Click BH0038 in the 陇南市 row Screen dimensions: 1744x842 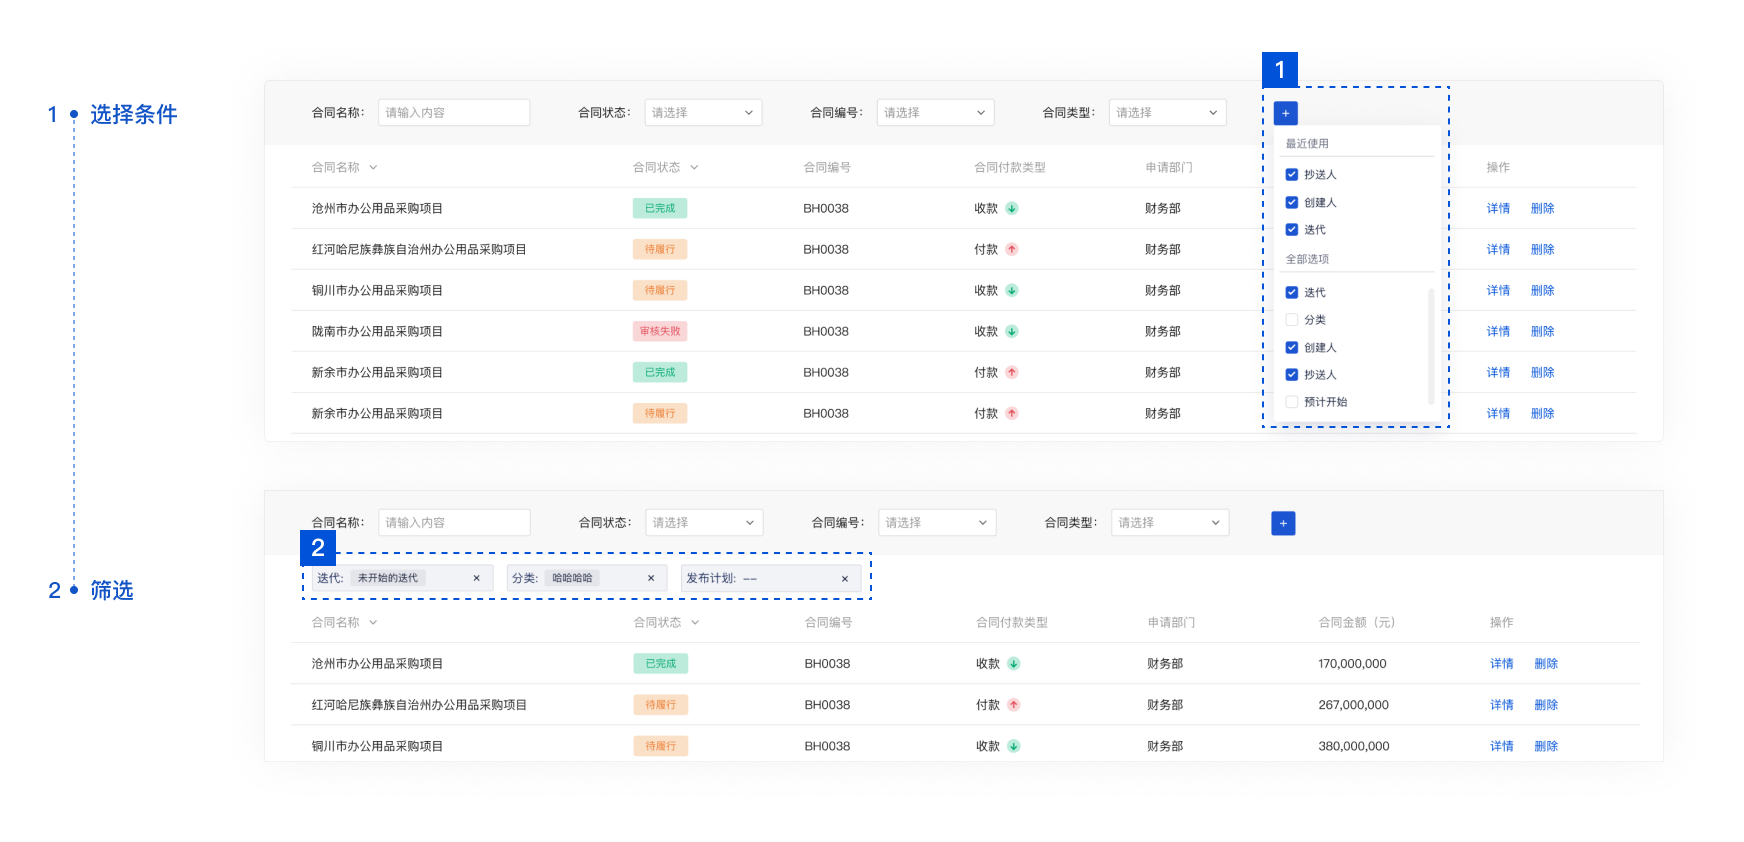click(826, 331)
